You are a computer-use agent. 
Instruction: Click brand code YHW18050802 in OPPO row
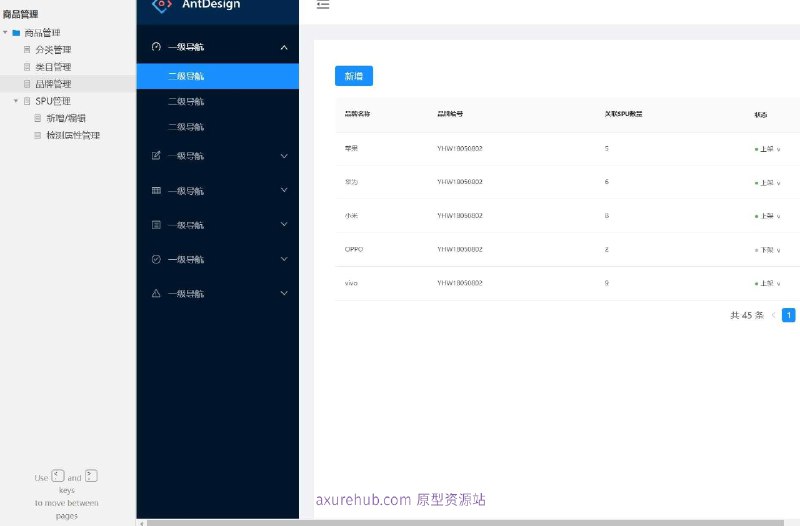tap(460, 249)
